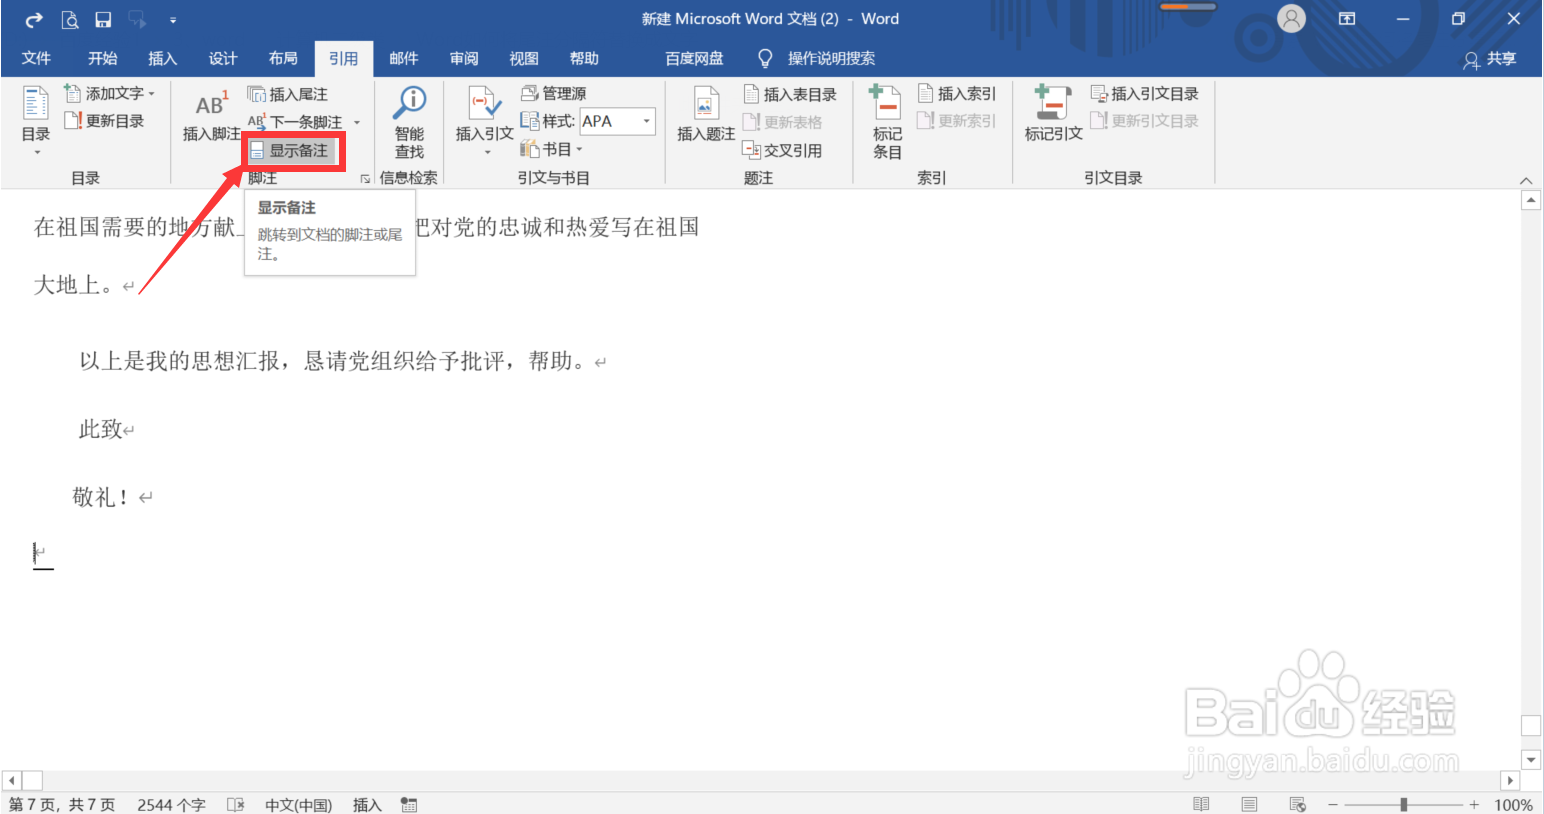Insert a footnote with 插入脚注

[211, 115]
